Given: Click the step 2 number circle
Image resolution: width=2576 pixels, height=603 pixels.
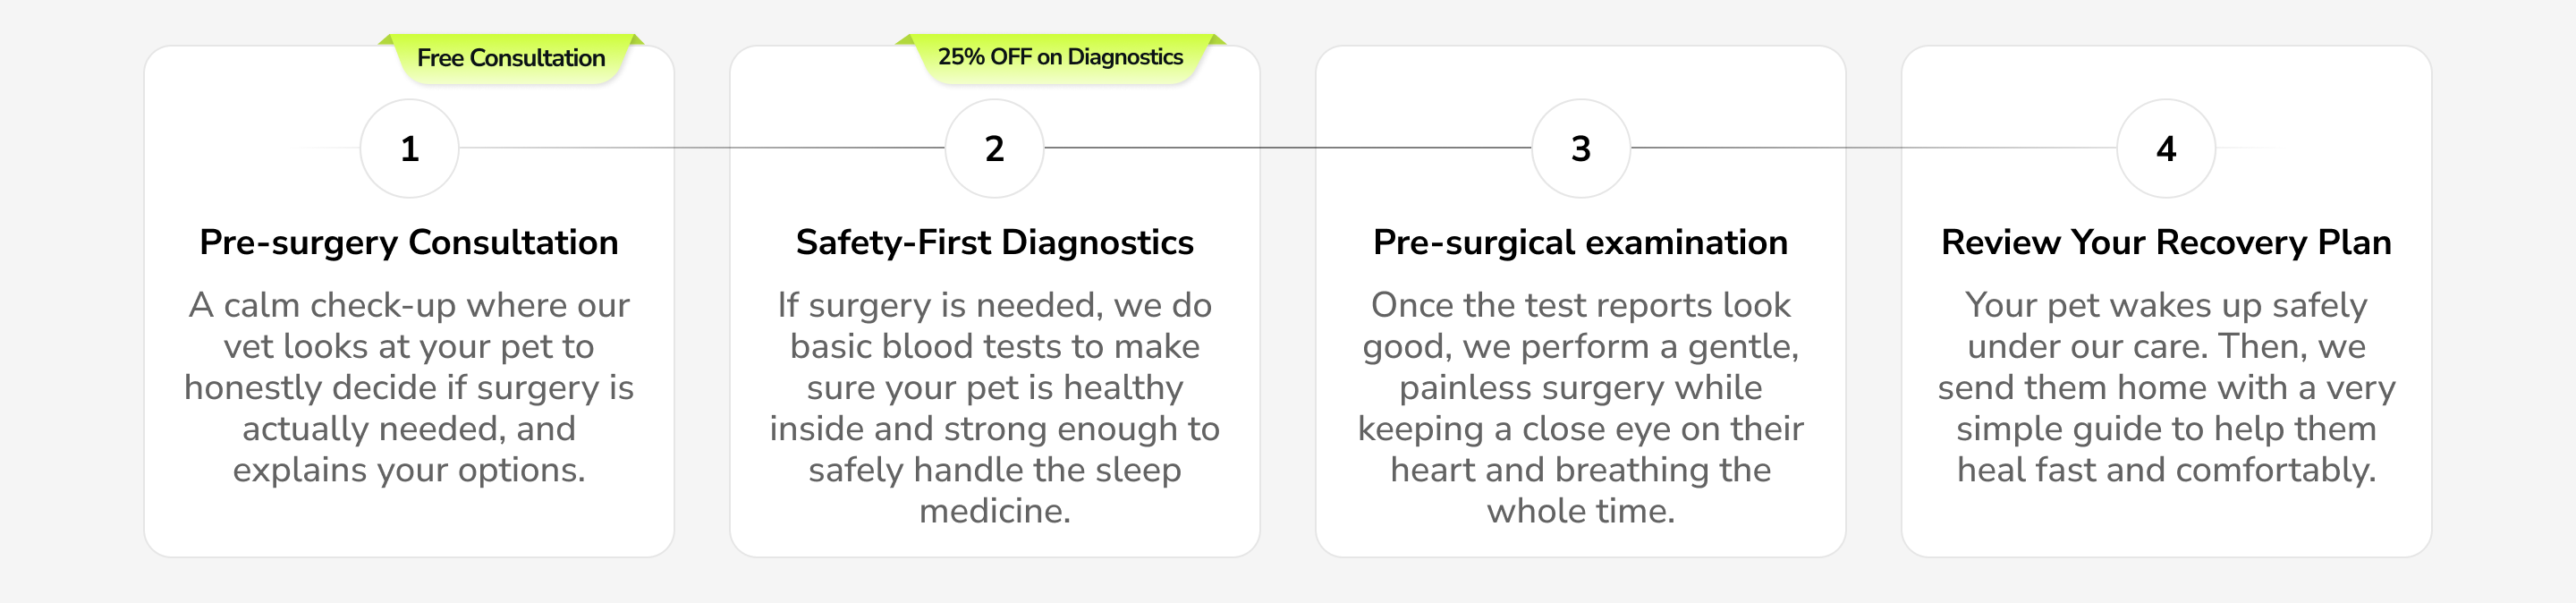Looking at the screenshot, I should click(x=994, y=148).
